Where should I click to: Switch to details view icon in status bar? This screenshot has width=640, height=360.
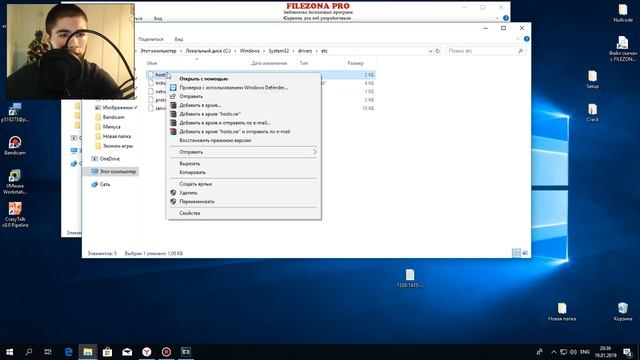516,253
